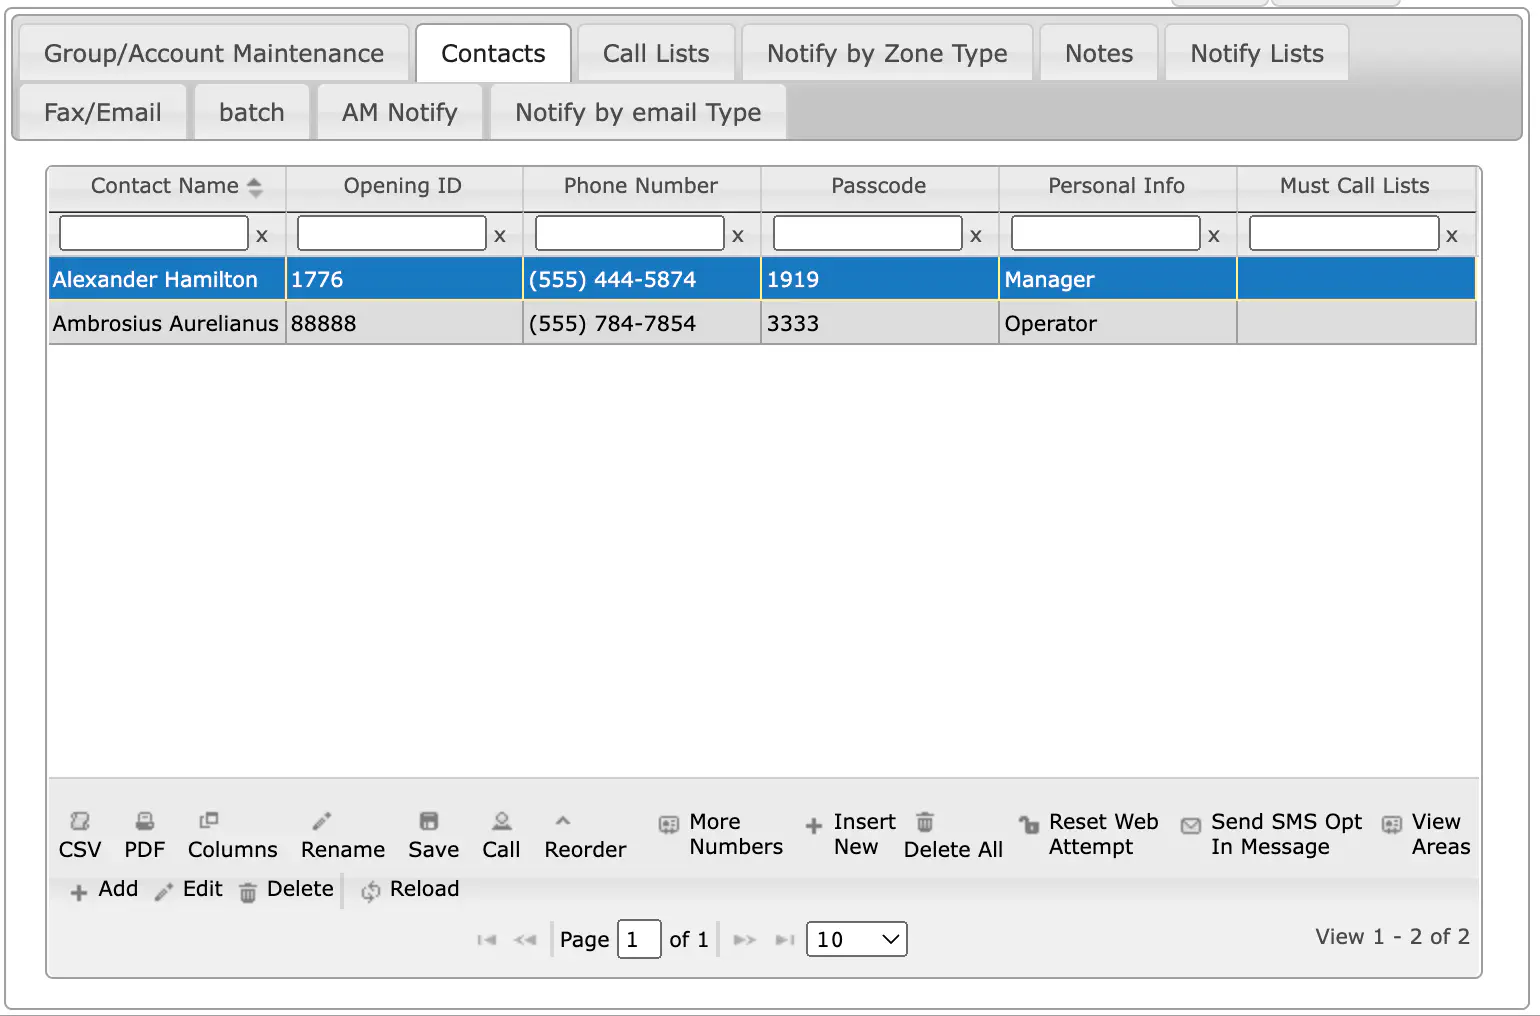This screenshot has width=1540, height=1016.
Task: Click the Reorder arrow icon
Action: pos(563,820)
